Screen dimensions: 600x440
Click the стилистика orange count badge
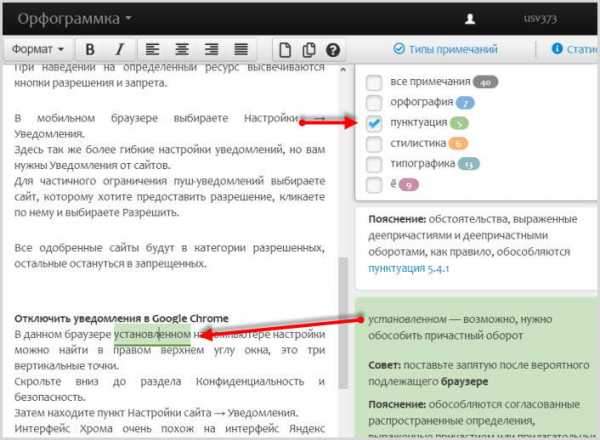point(458,144)
